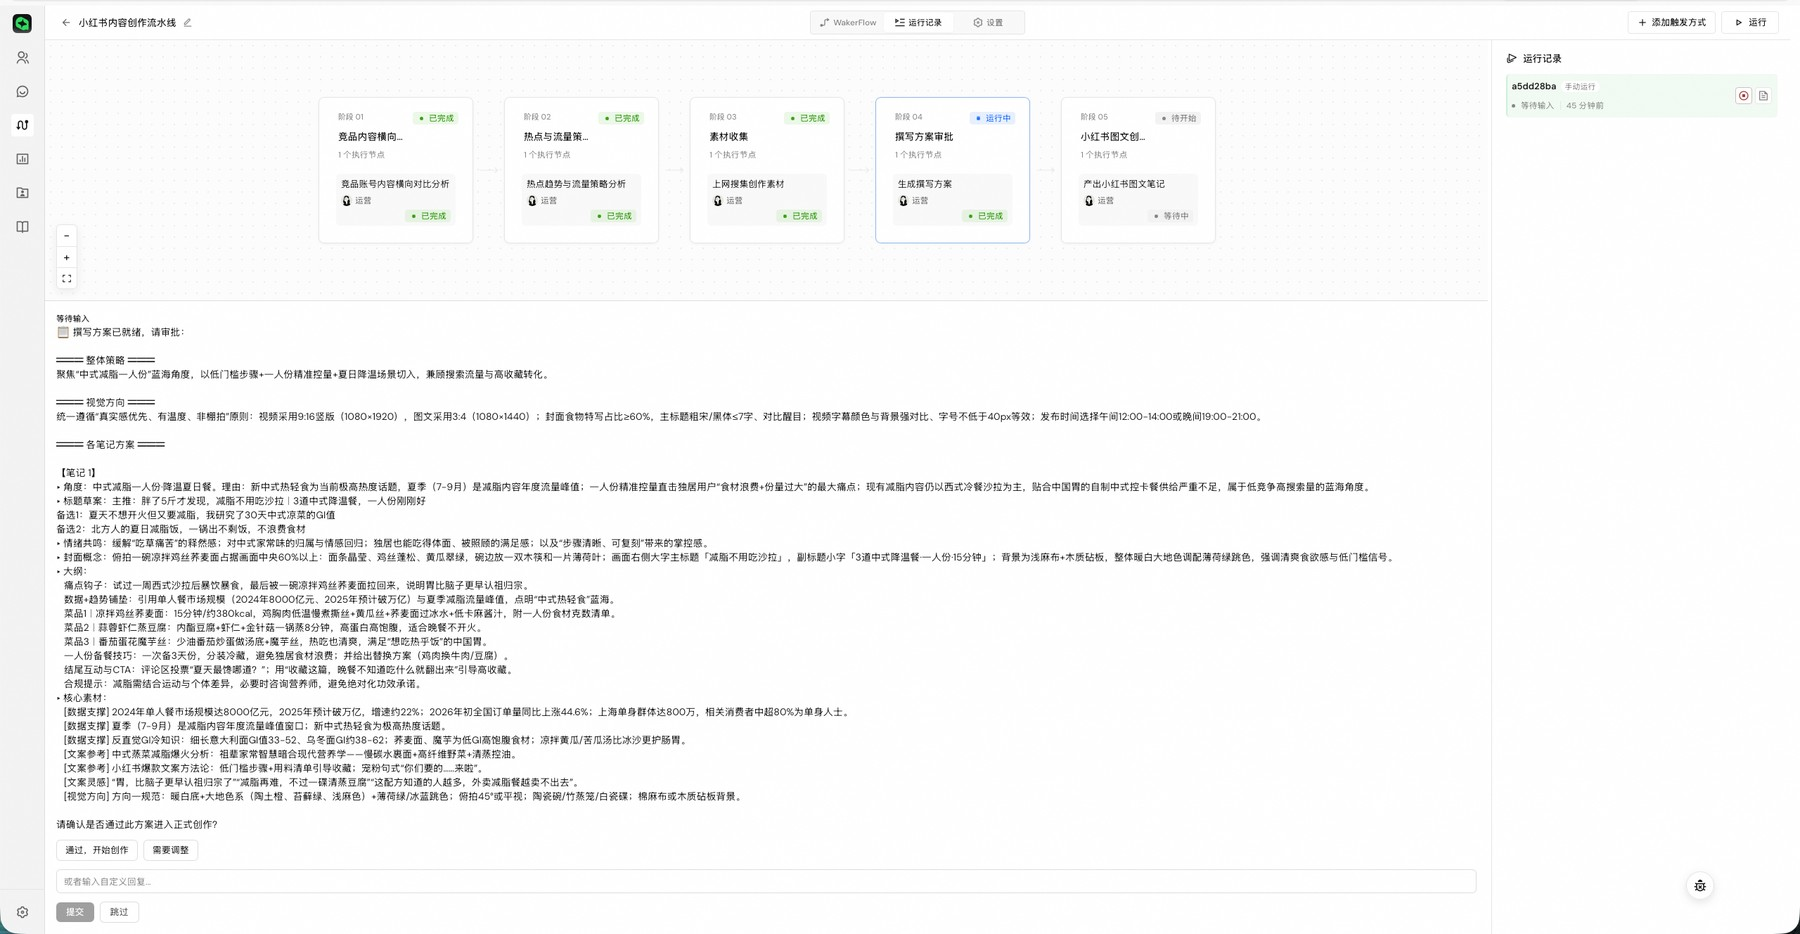Select stage 03 素材收集 card
This screenshot has height=934, width=1800.
[767, 170]
